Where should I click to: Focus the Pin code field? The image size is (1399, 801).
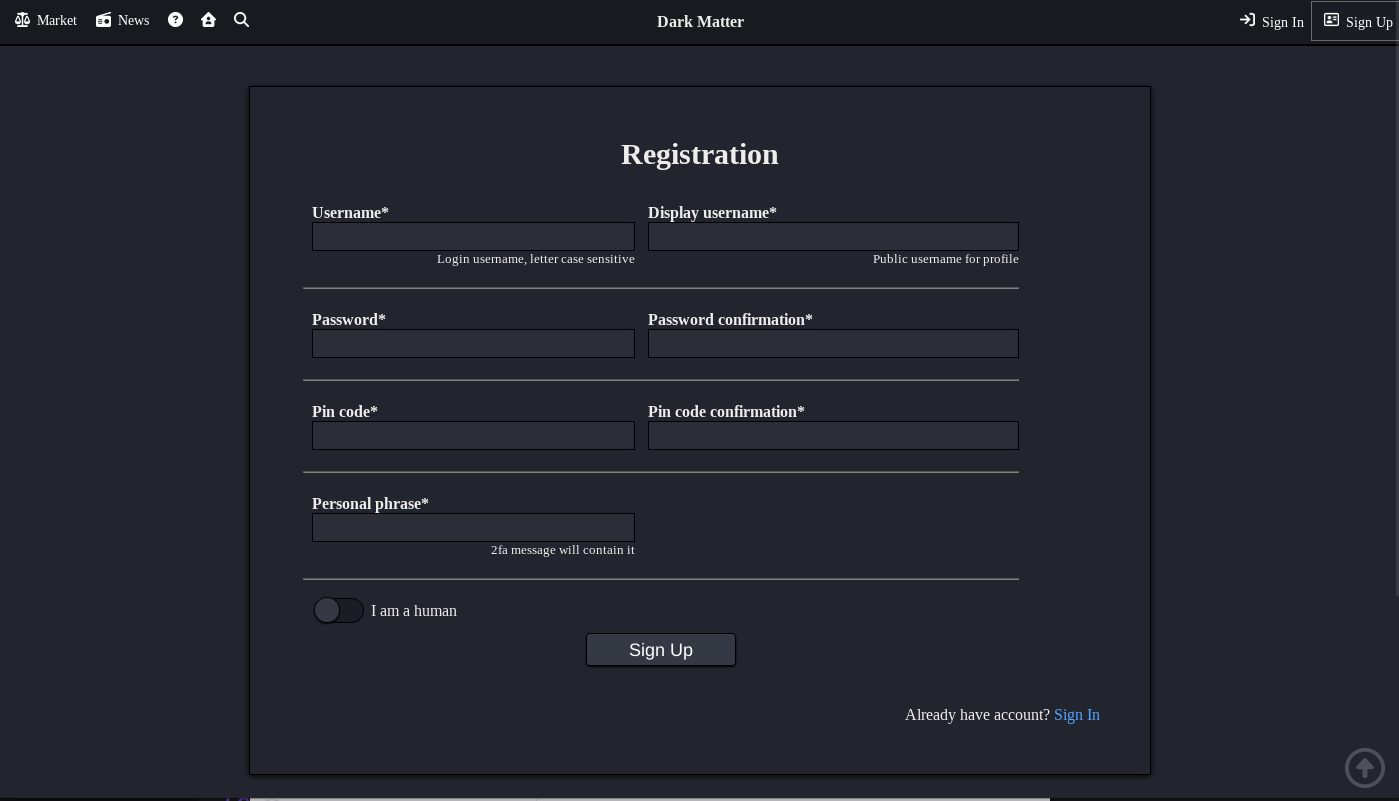[x=473, y=435]
